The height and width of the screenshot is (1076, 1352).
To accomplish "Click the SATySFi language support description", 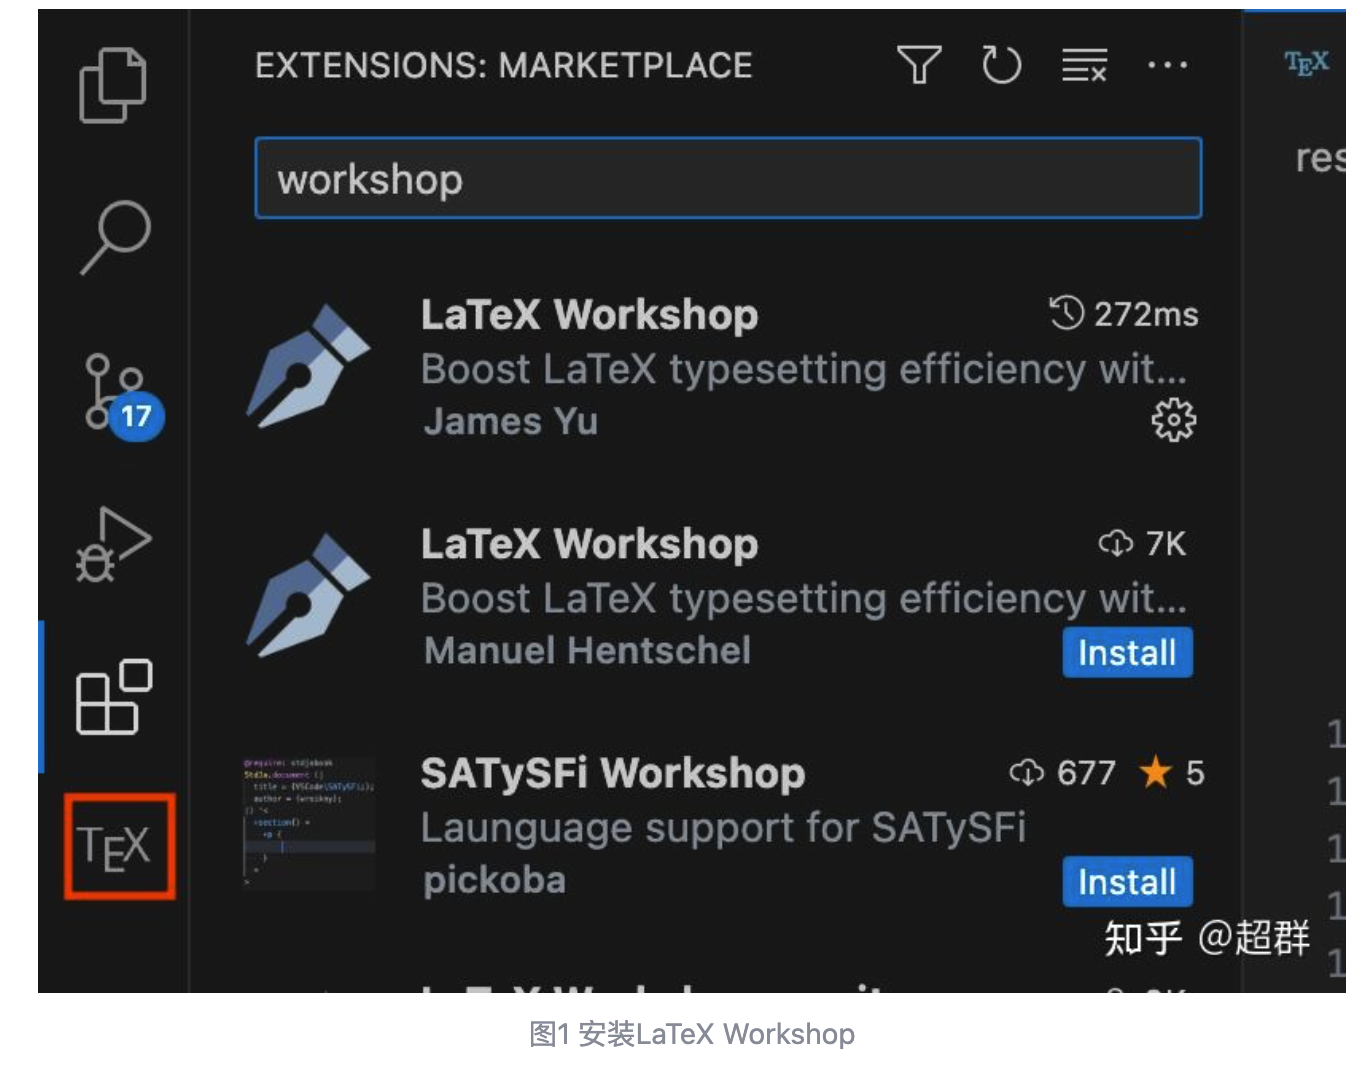I will 723,827.
